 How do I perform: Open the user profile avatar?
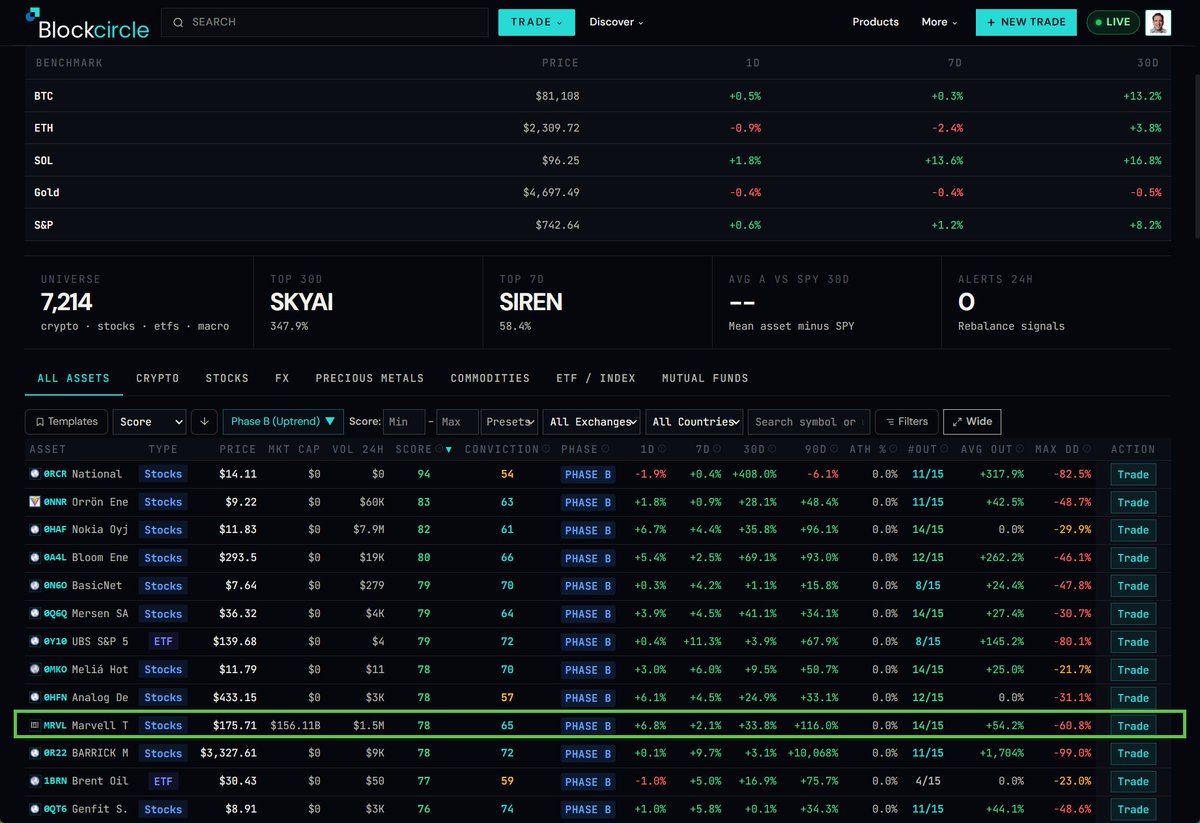[x=1158, y=22]
